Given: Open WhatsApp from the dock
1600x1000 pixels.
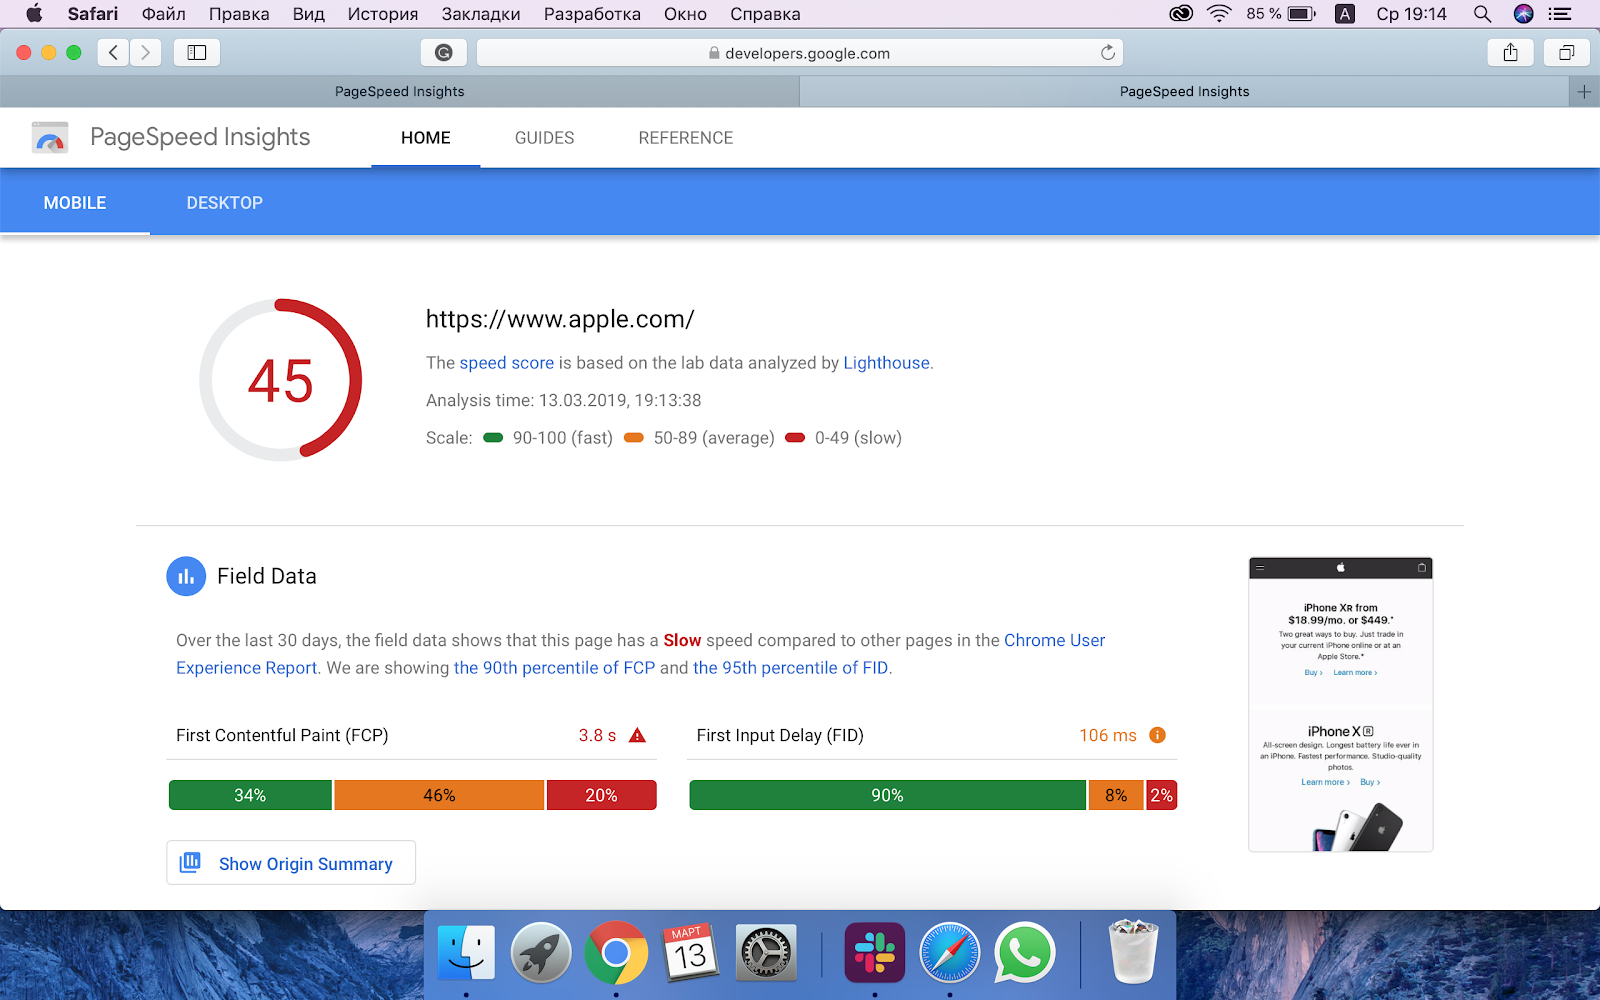Looking at the screenshot, I should pos(1024,953).
